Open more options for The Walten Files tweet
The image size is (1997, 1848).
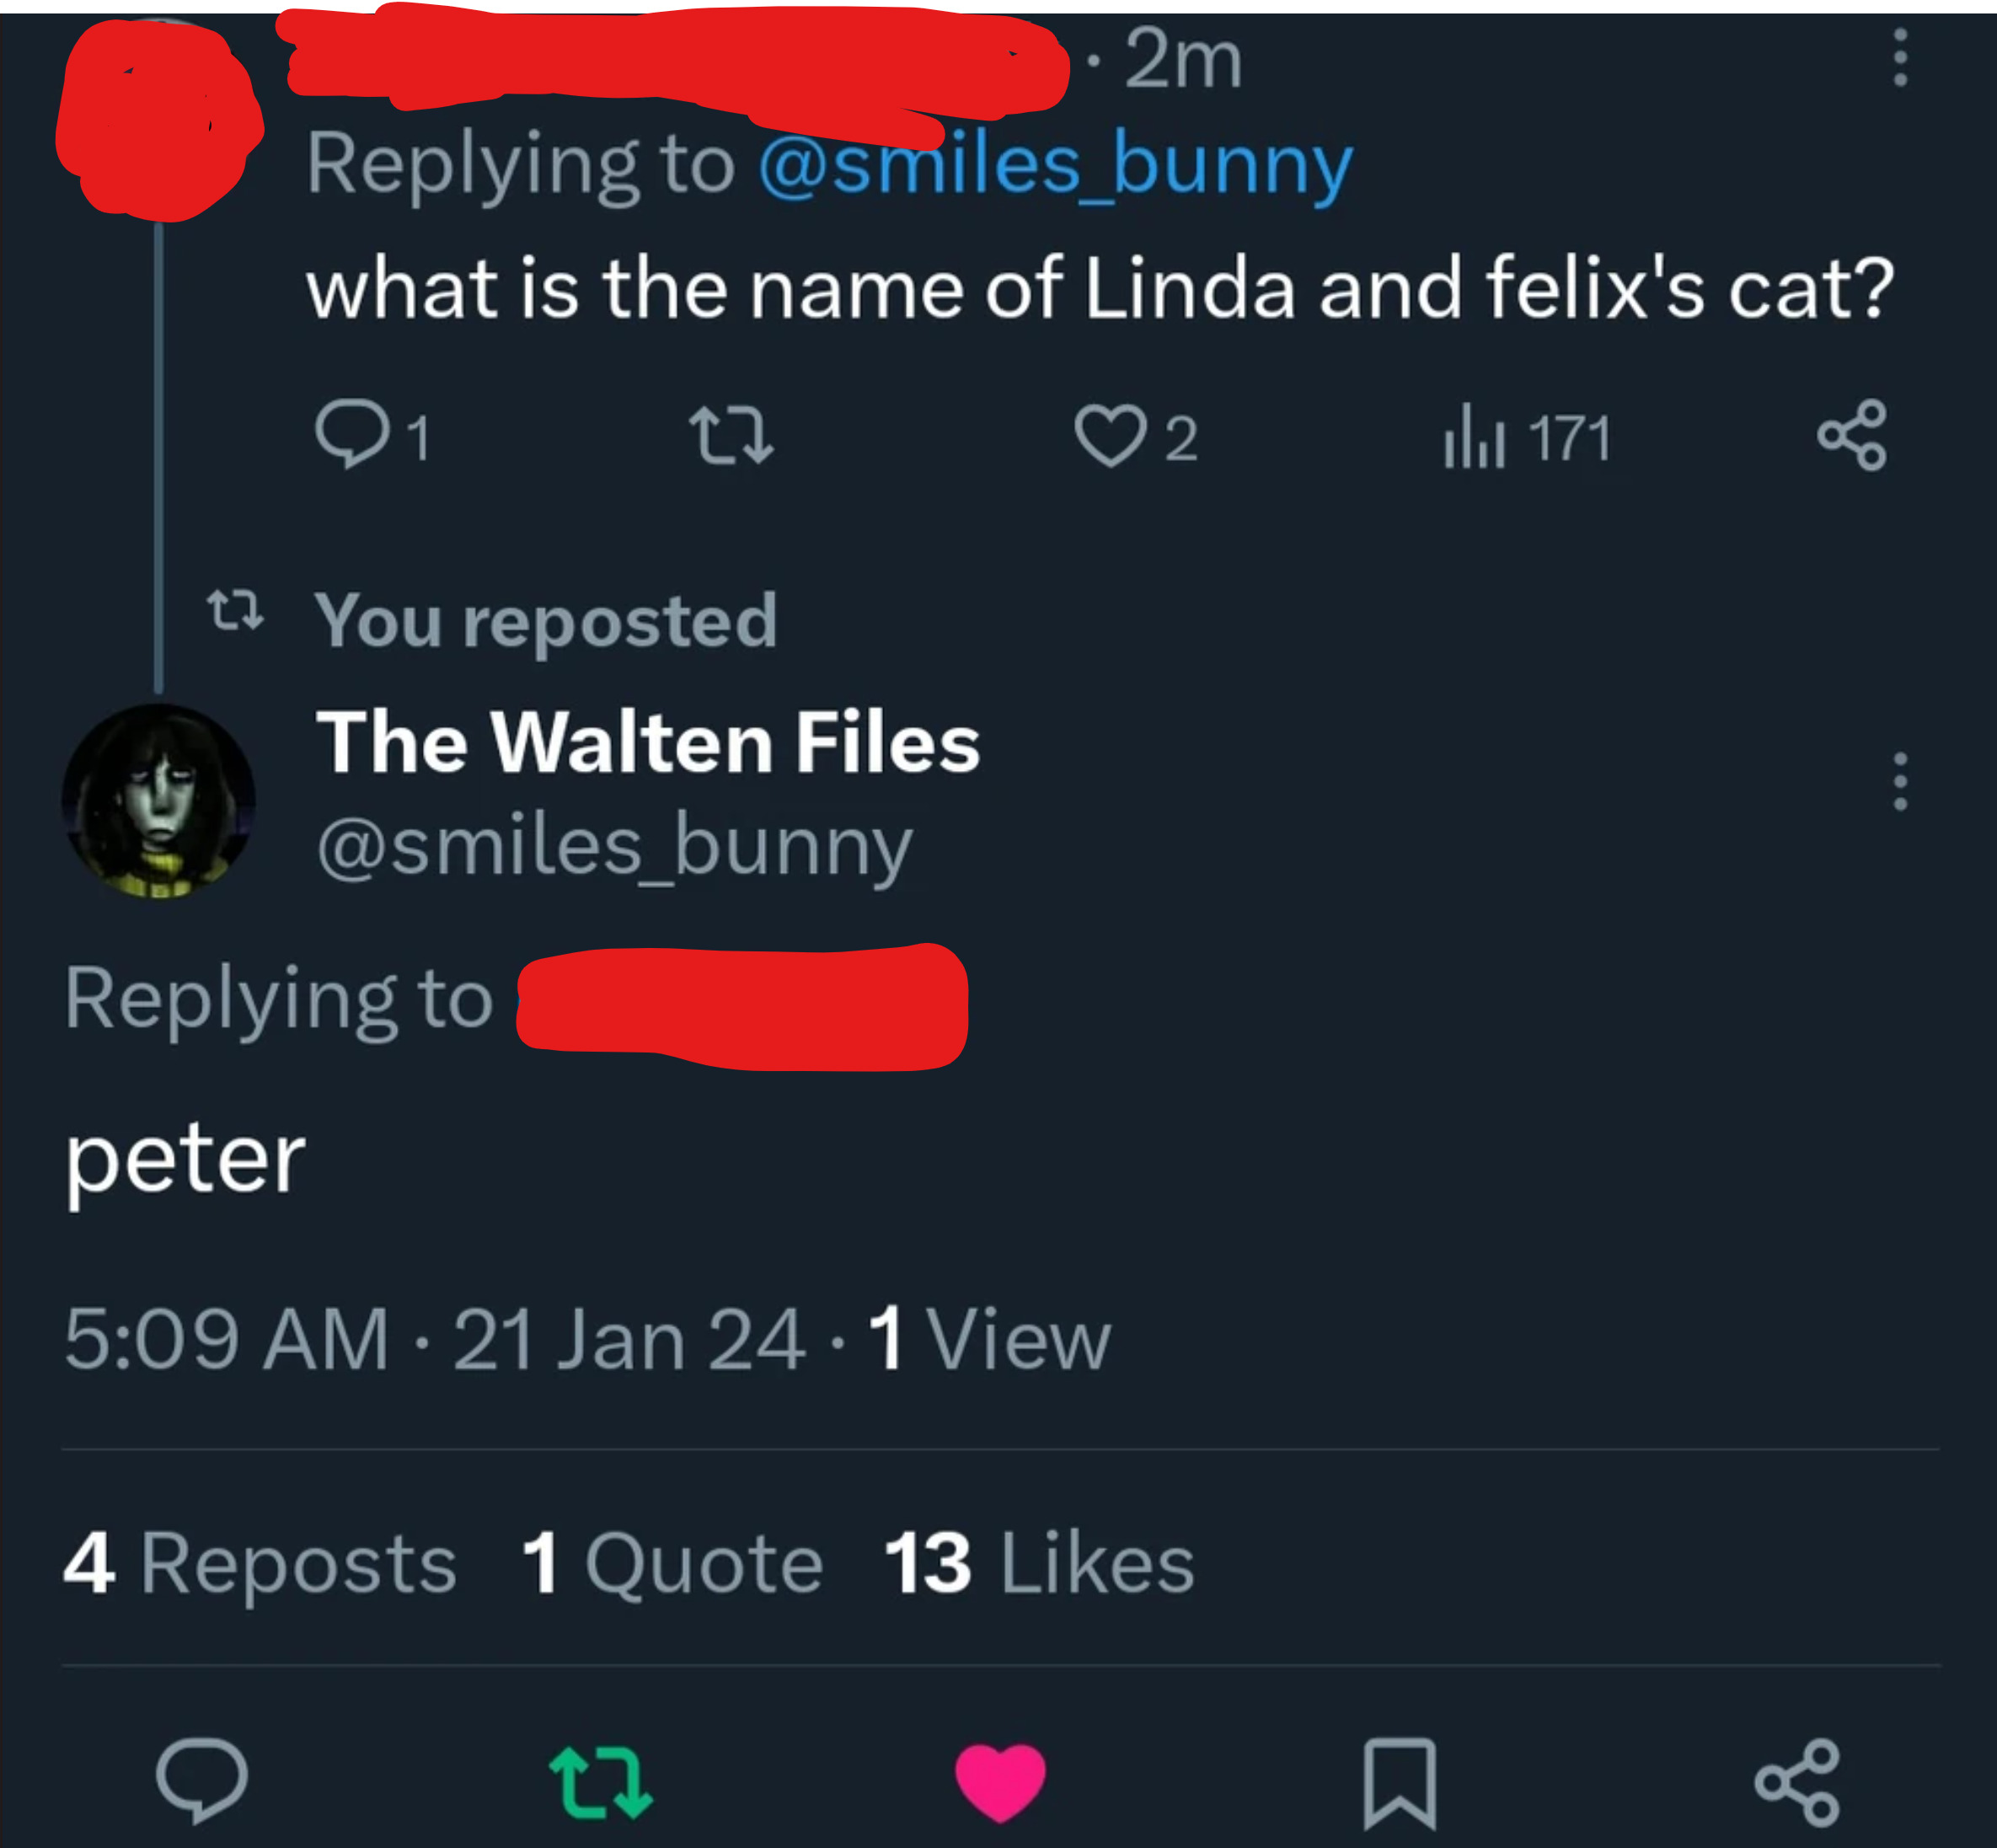coord(1900,782)
